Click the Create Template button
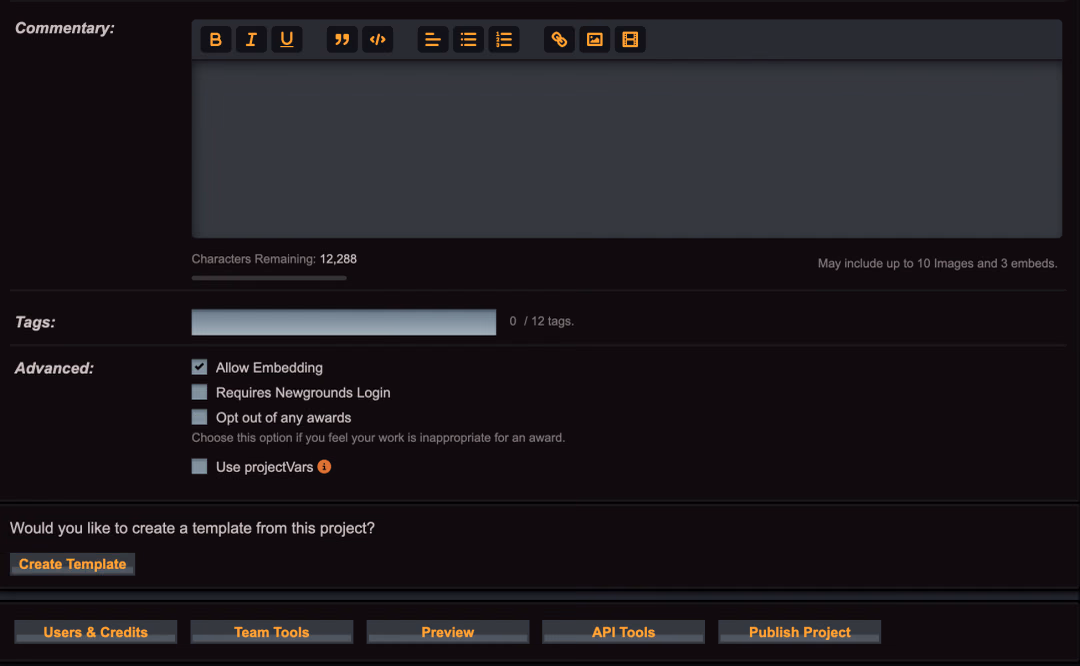Viewport: 1080px width, 666px height. [x=72, y=564]
